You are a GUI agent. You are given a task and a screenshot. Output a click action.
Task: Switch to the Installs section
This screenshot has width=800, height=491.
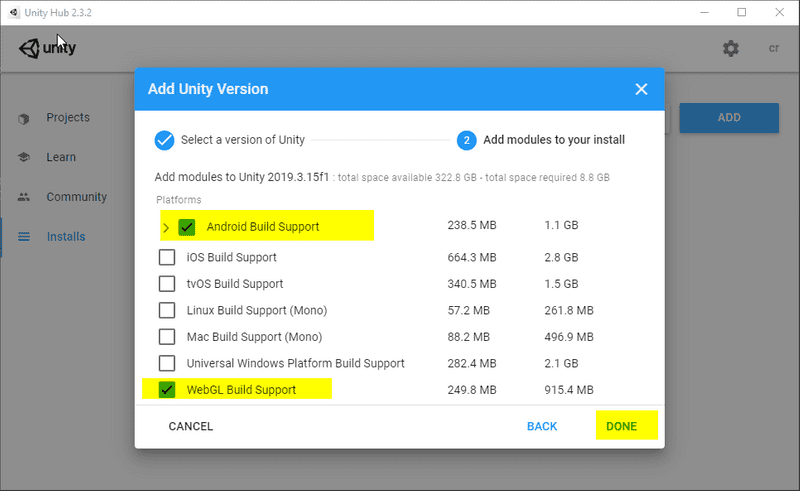(x=66, y=237)
